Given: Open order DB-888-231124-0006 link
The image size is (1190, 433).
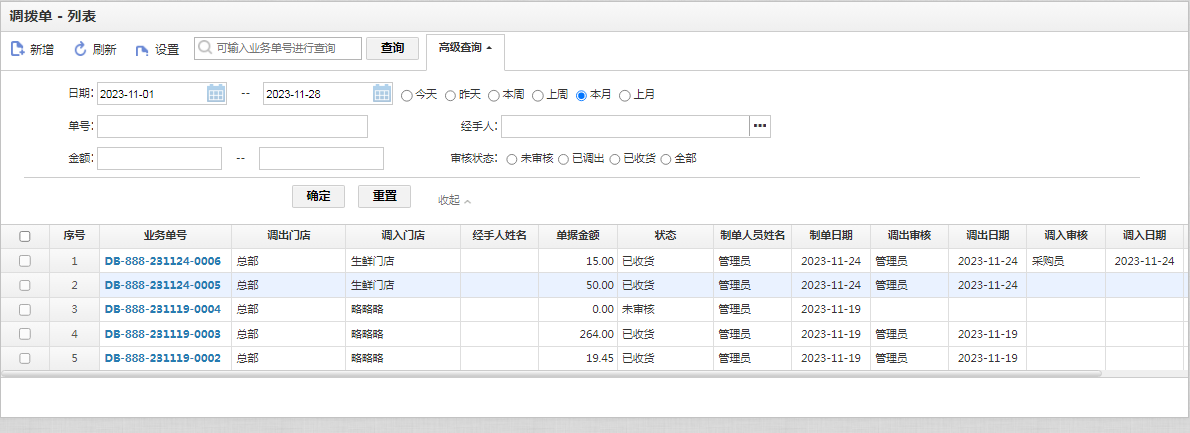Looking at the screenshot, I should [162, 261].
